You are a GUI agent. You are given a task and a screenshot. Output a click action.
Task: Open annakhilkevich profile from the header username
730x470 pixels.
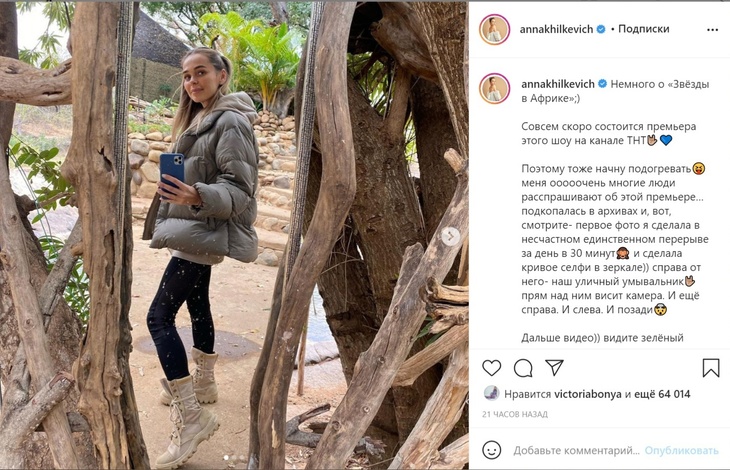(556, 29)
